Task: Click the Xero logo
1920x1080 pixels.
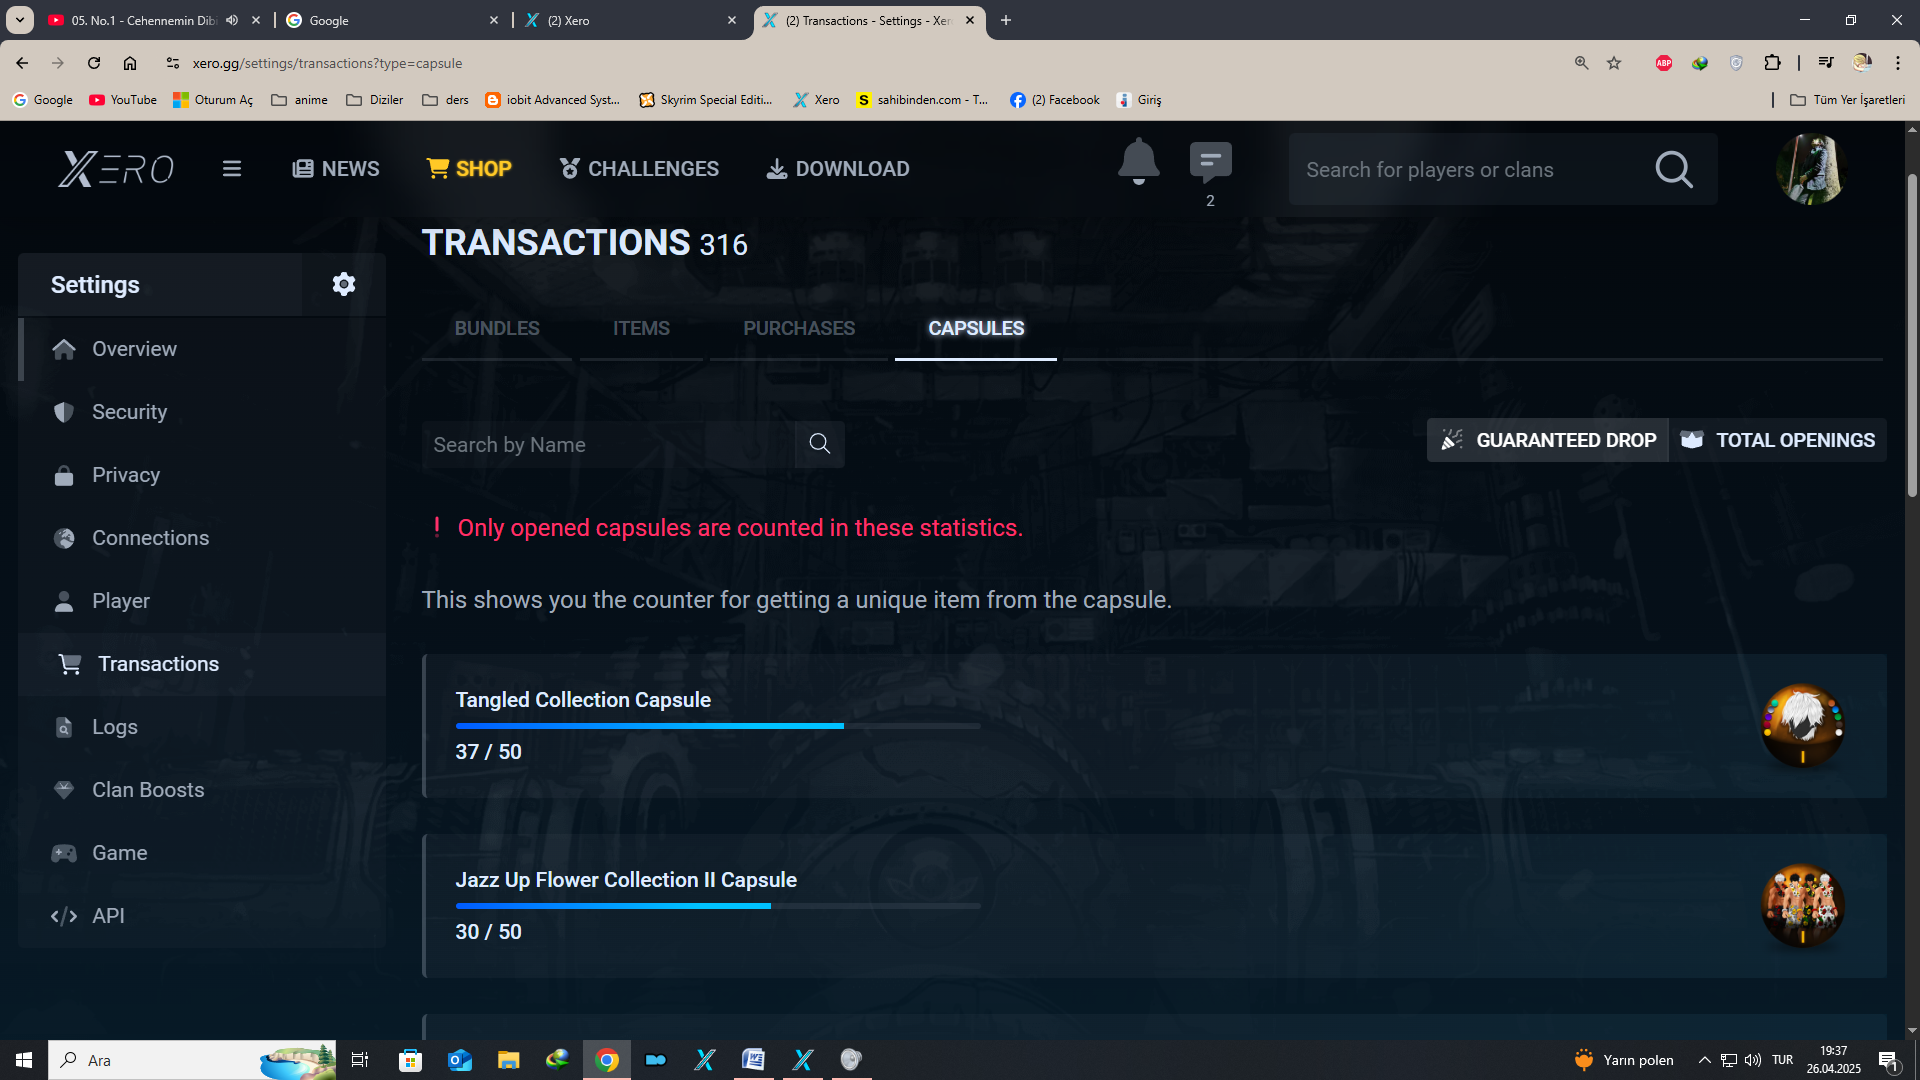Action: click(x=116, y=169)
